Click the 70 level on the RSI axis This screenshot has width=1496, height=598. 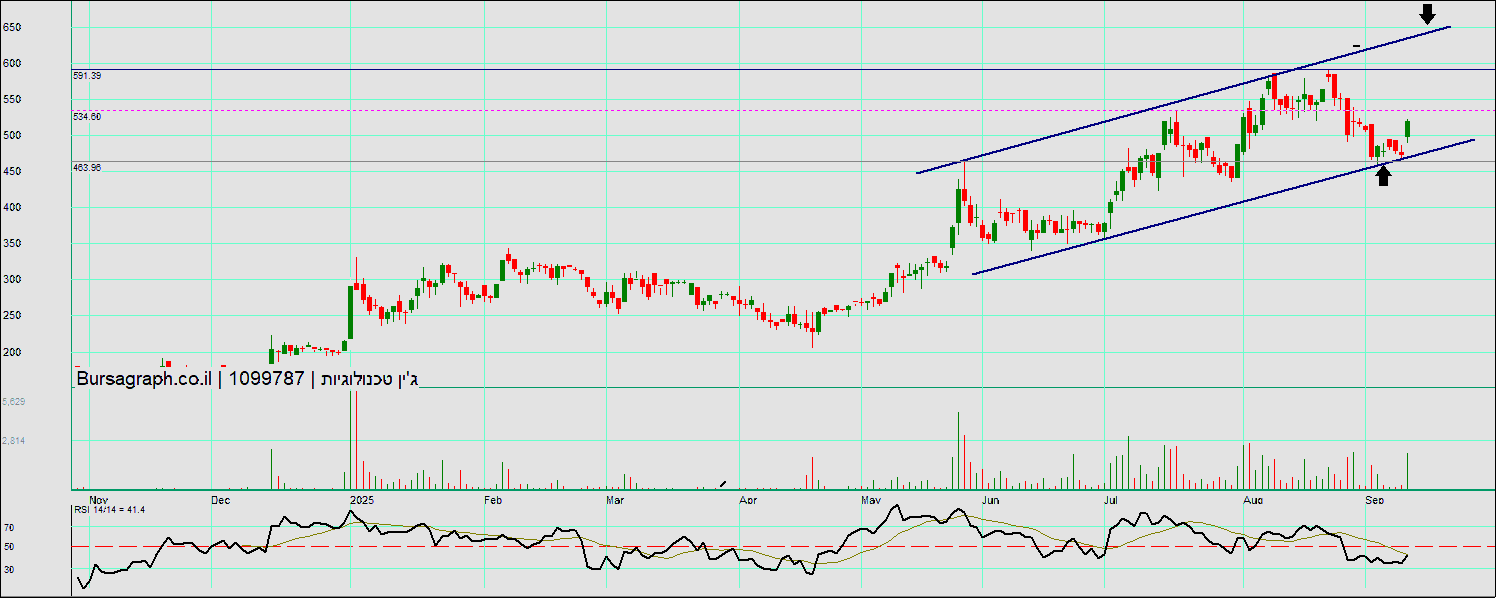click(8, 527)
